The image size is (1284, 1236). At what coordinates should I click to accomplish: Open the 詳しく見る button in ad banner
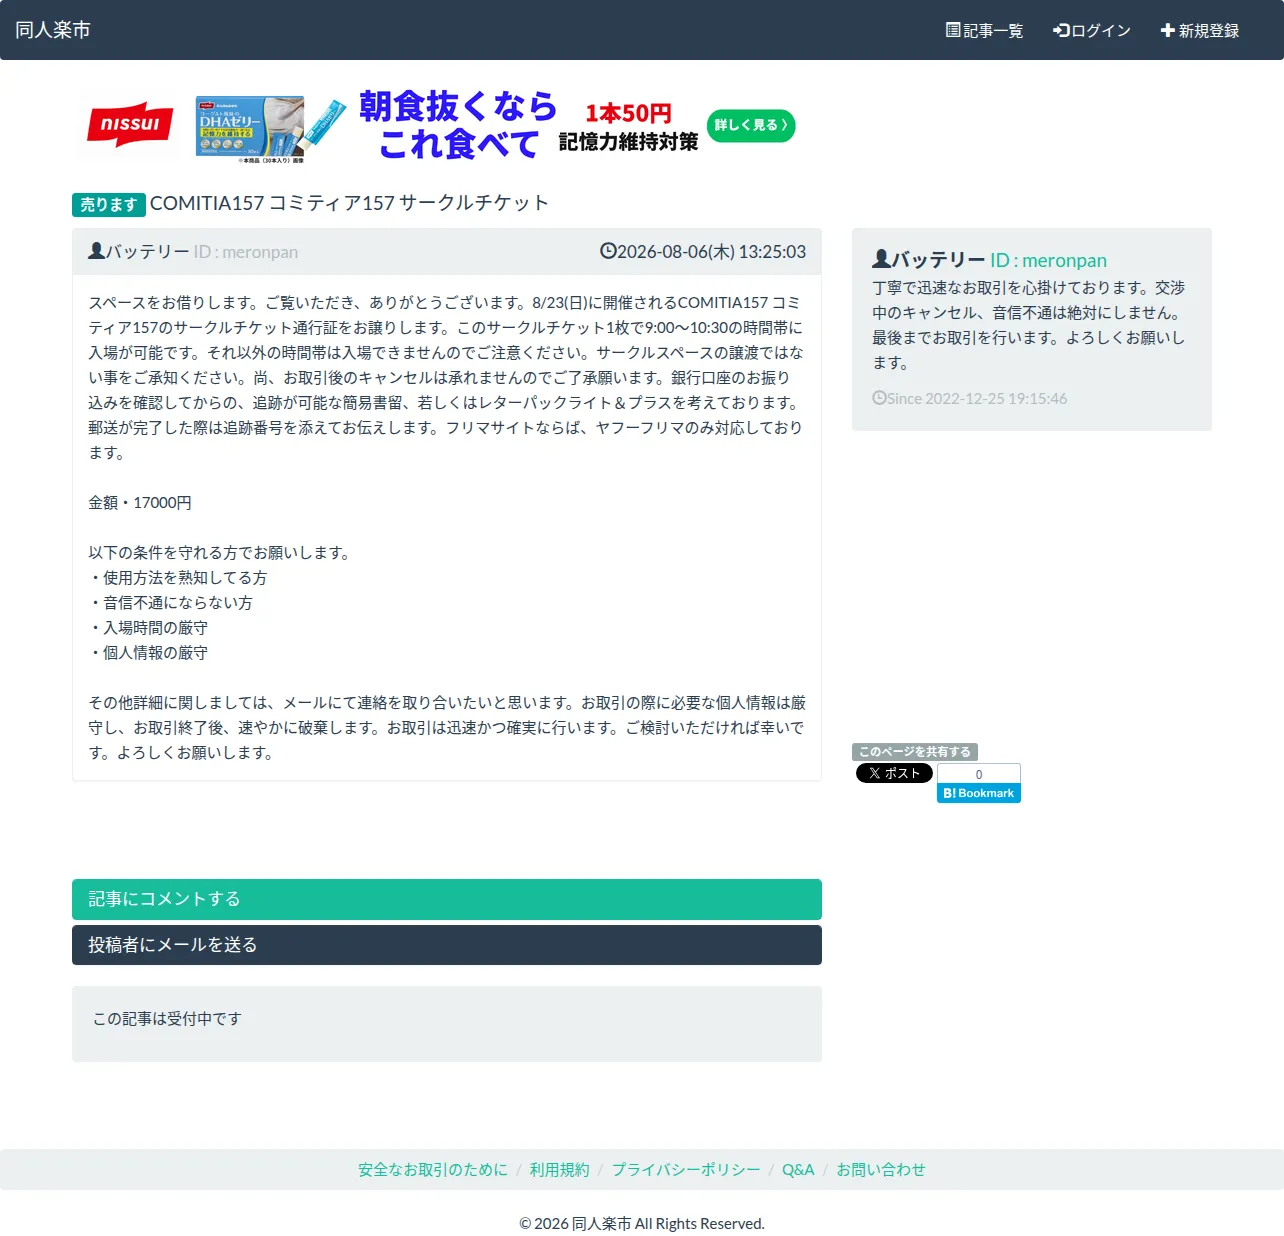(751, 125)
